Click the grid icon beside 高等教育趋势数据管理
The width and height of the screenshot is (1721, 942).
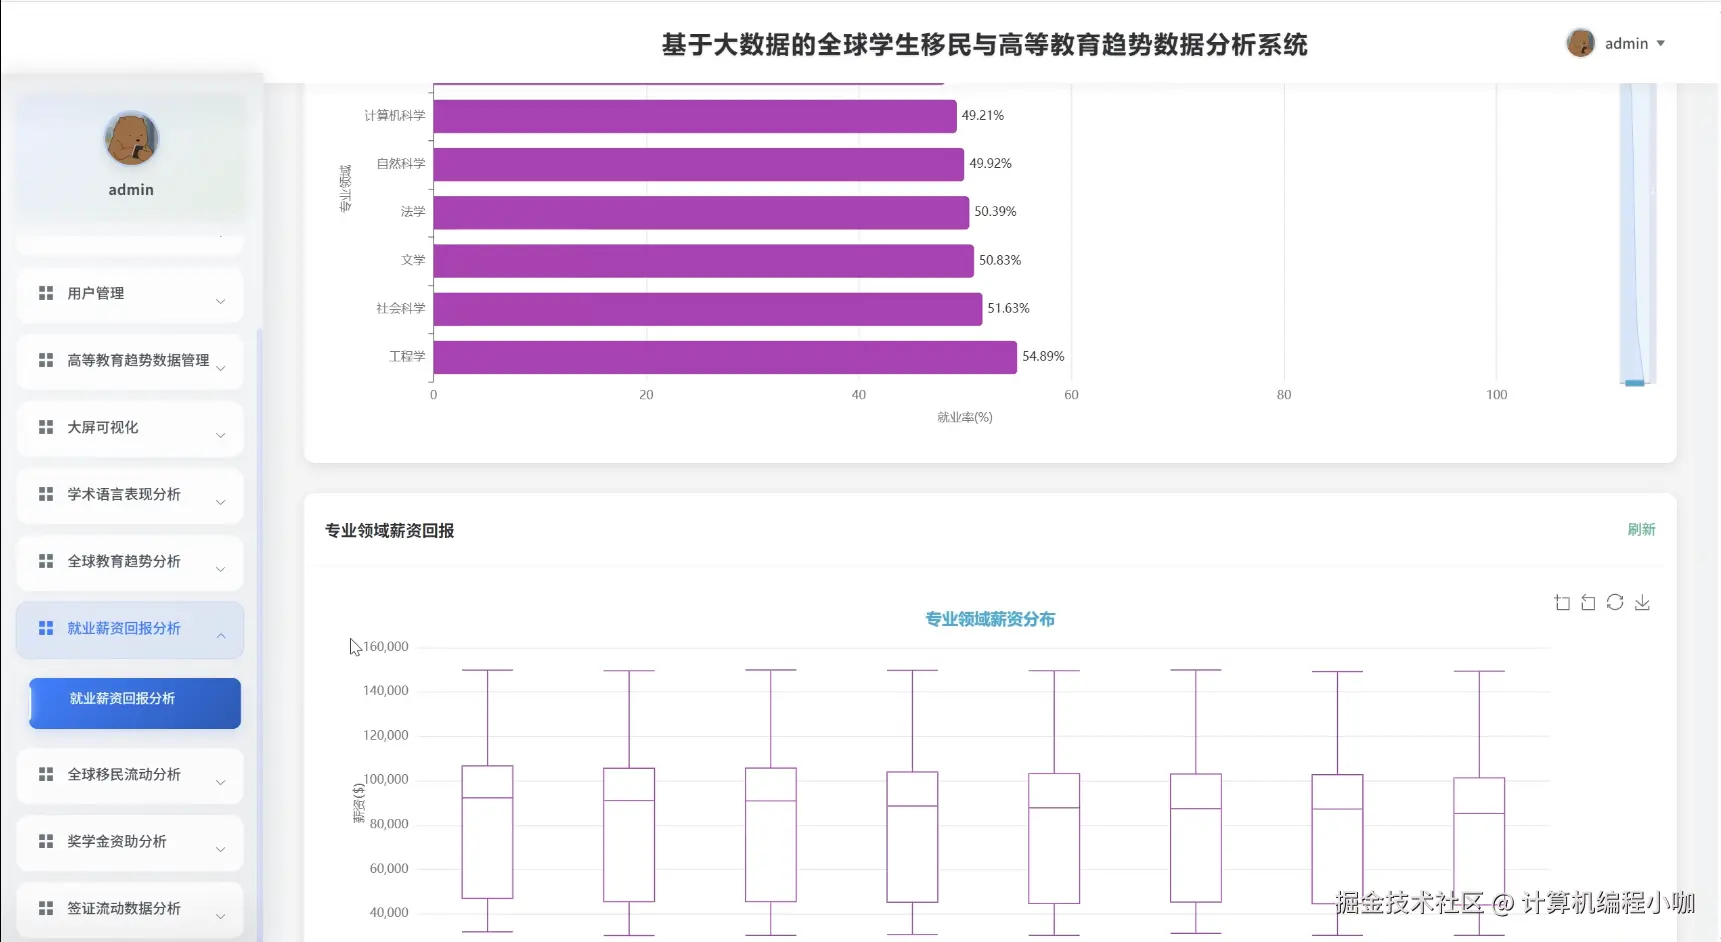[46, 360]
